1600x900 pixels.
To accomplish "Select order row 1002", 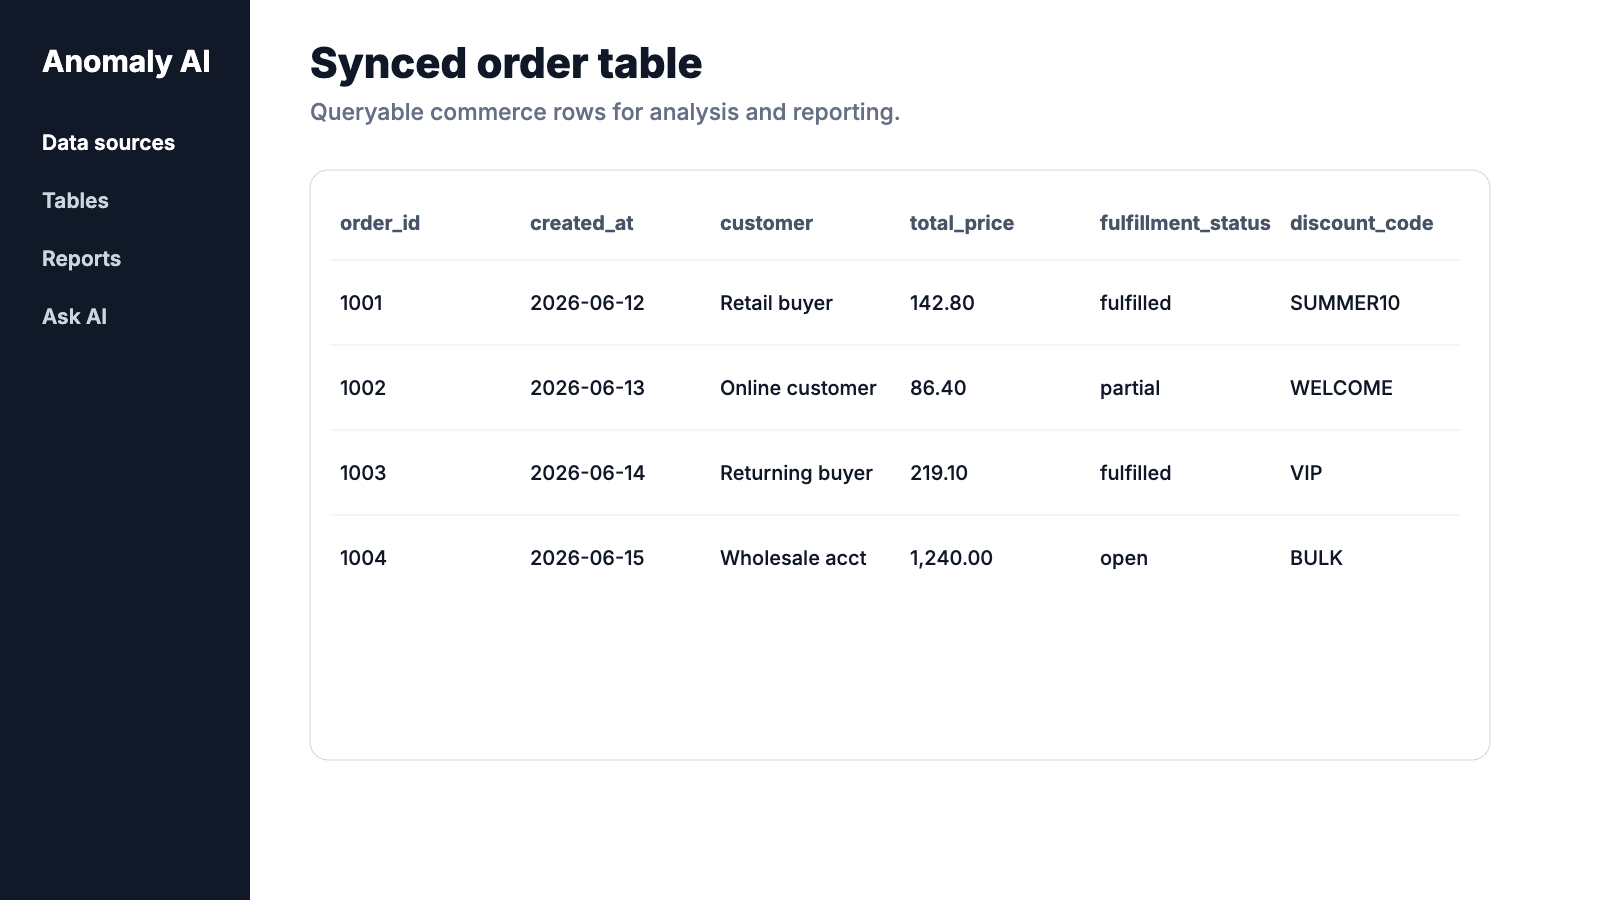I will (895, 388).
